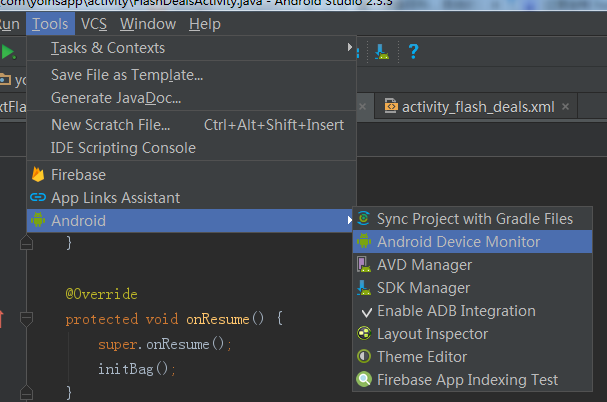The image size is (607, 402).
Task: Click SDK Manager download icon in submenu
Action: click(364, 288)
